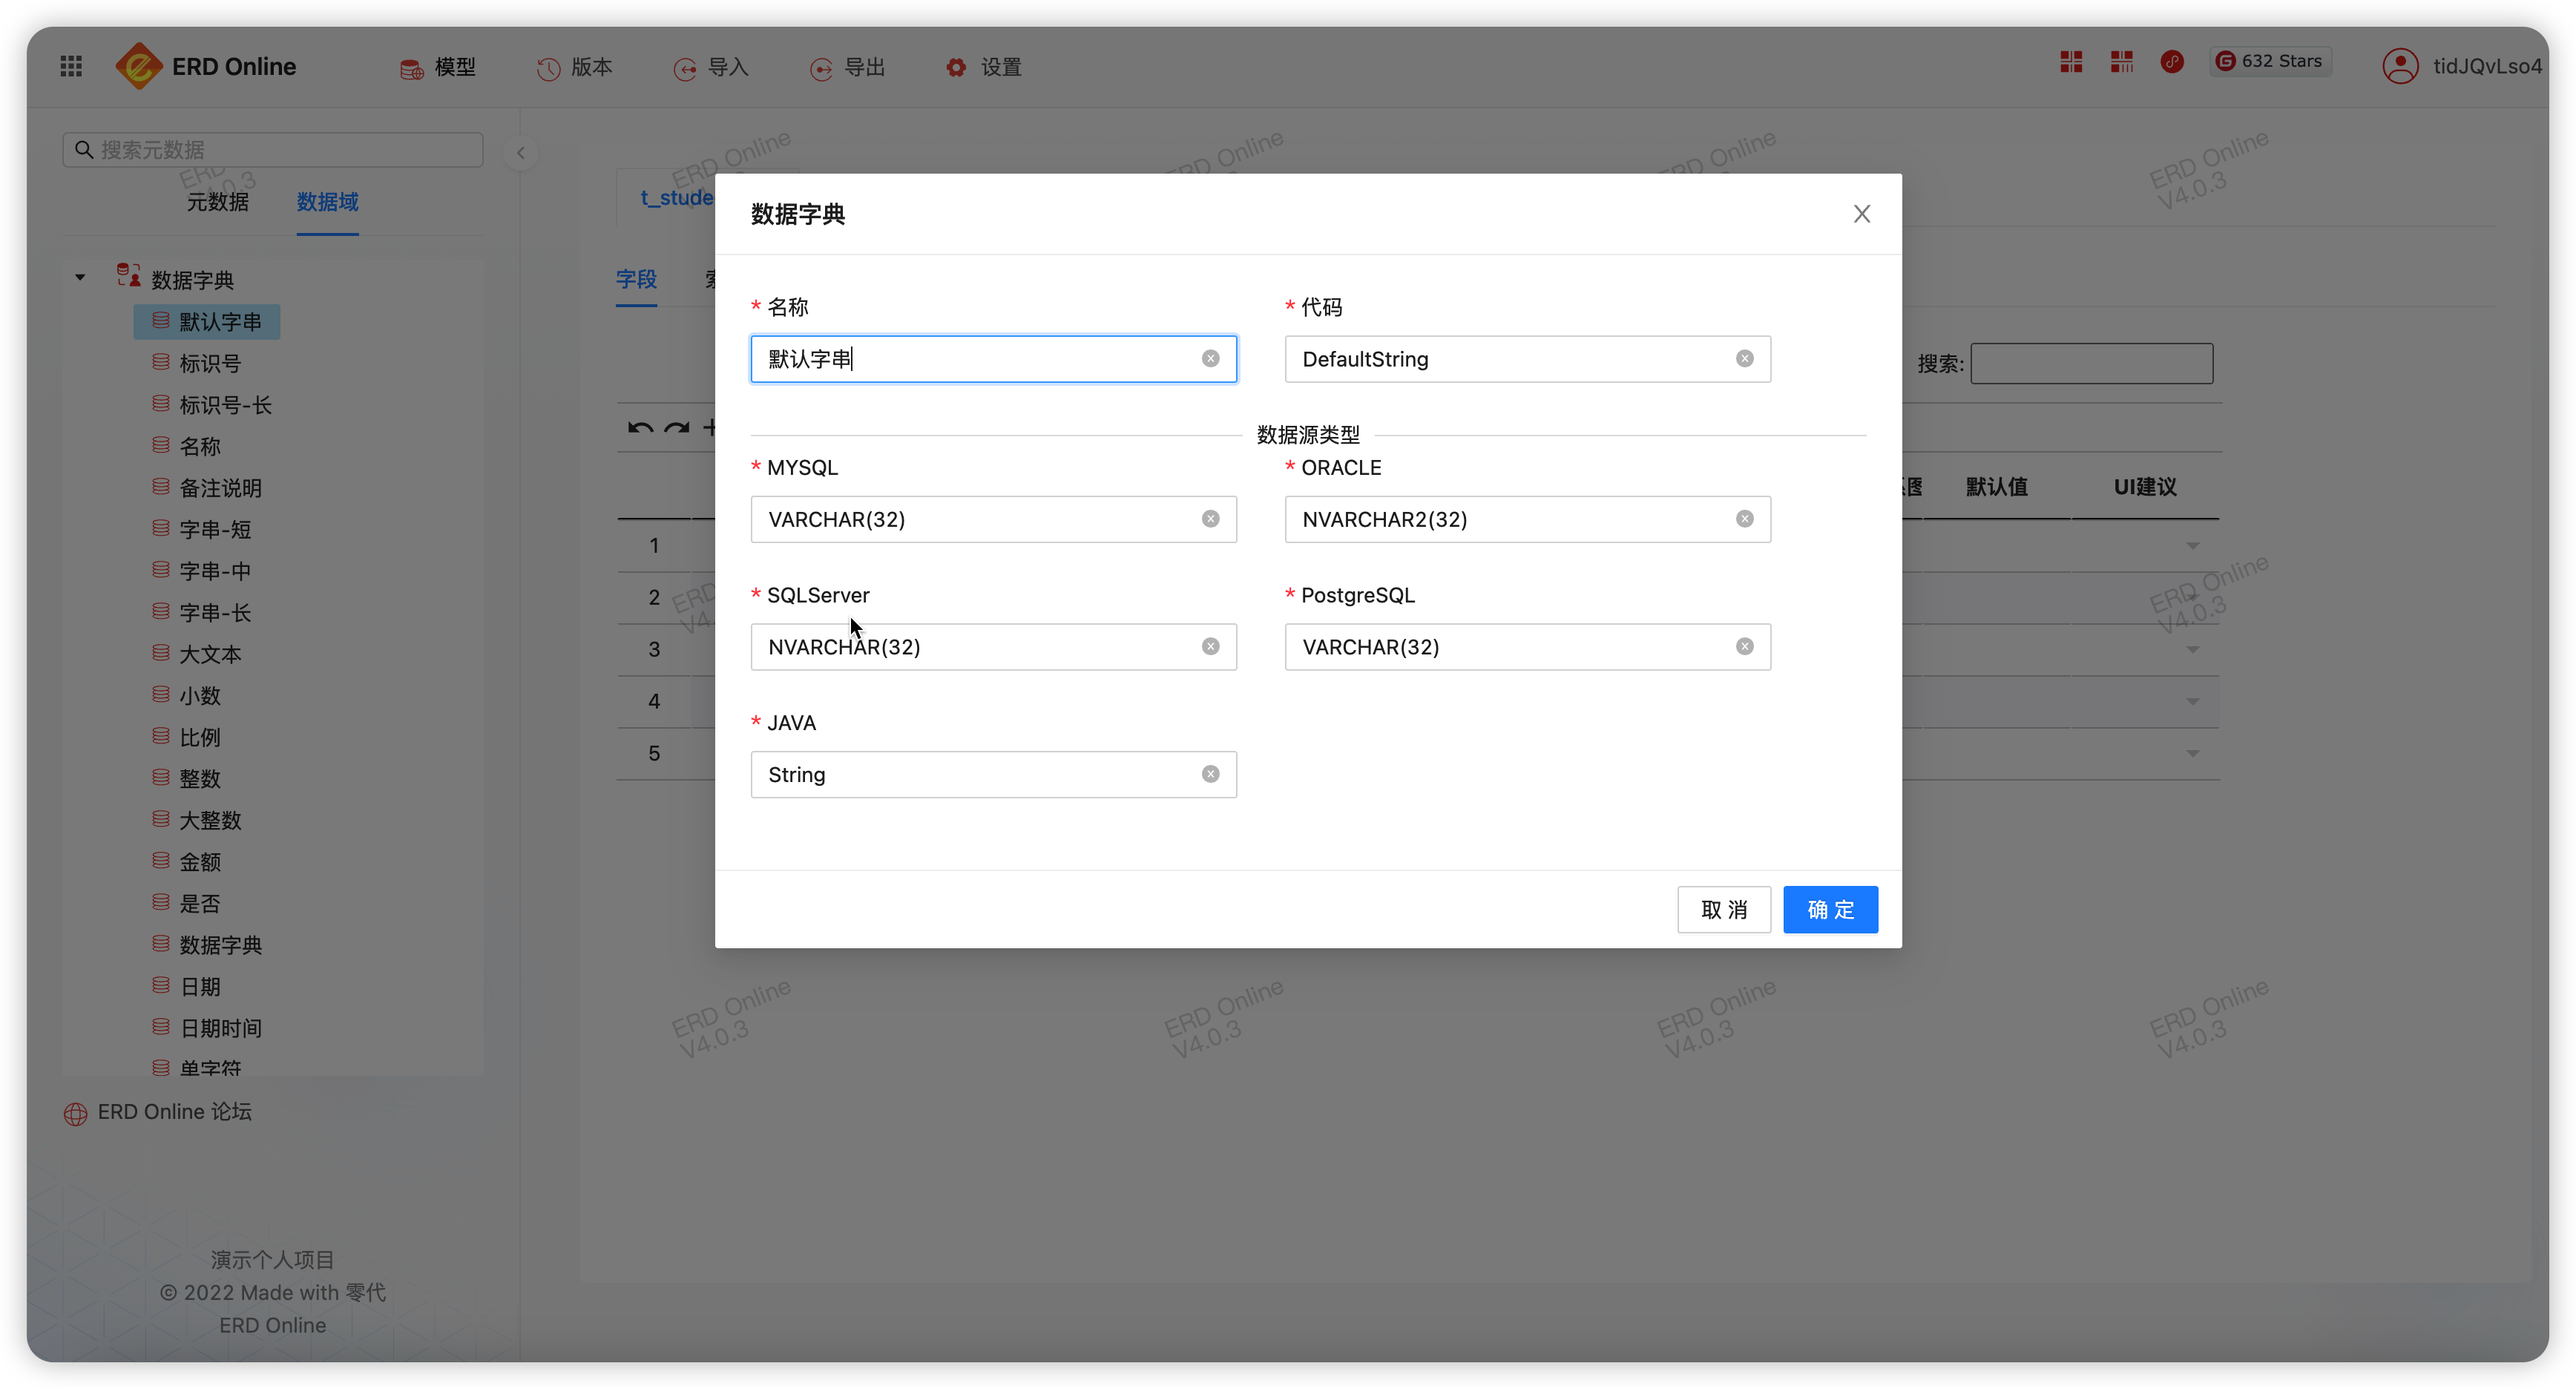Click the 取消 button
The width and height of the screenshot is (2576, 1389).
click(1724, 909)
